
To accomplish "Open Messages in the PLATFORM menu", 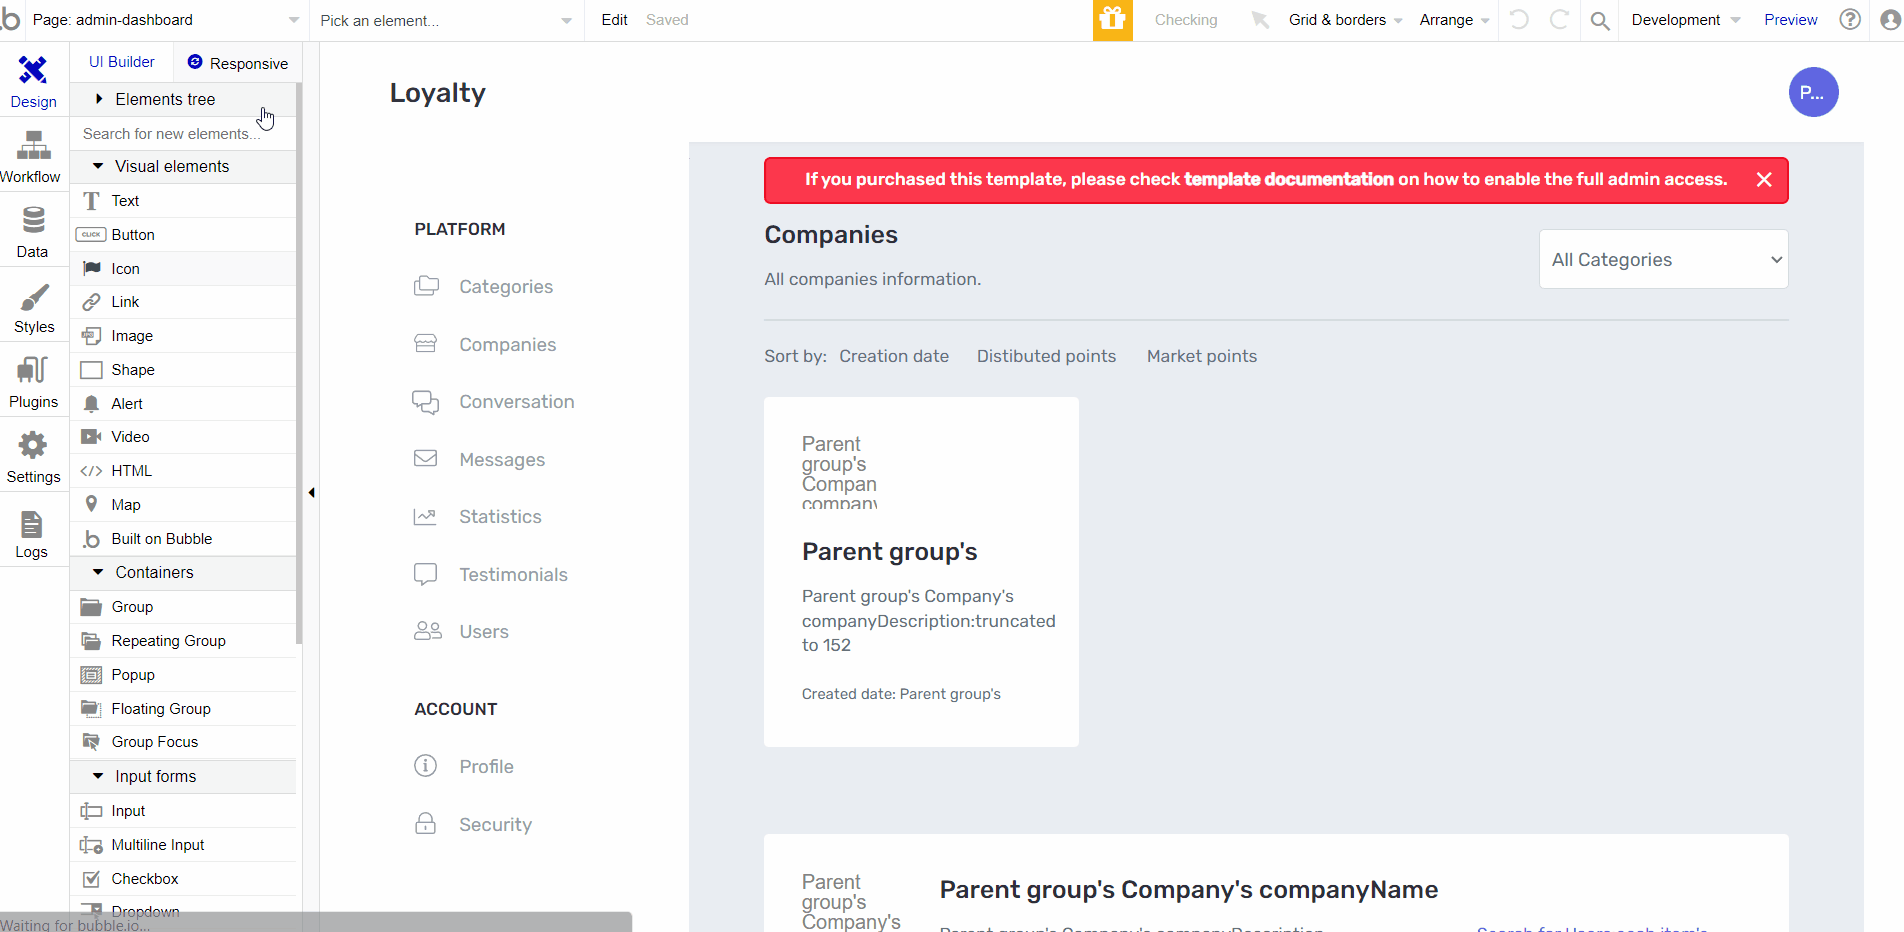I will tap(479, 460).
